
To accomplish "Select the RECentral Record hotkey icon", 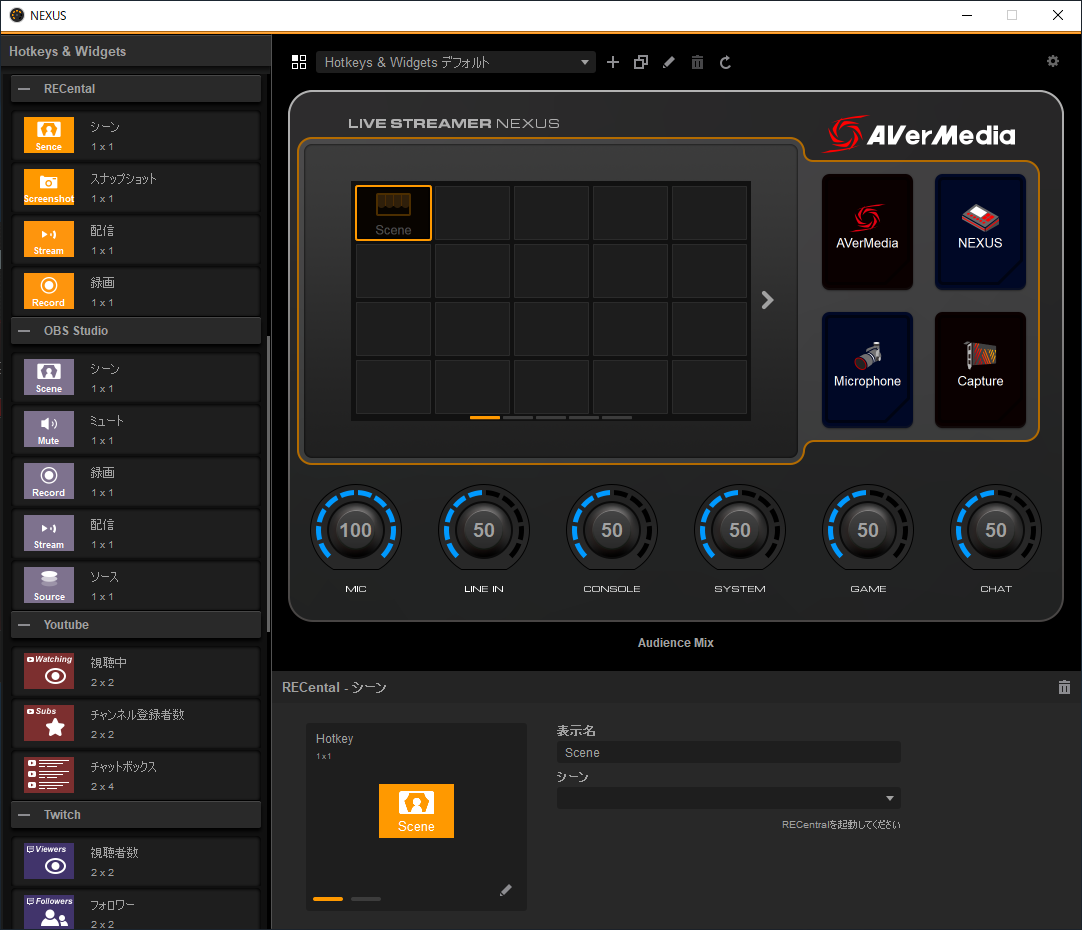I will coord(48,290).
